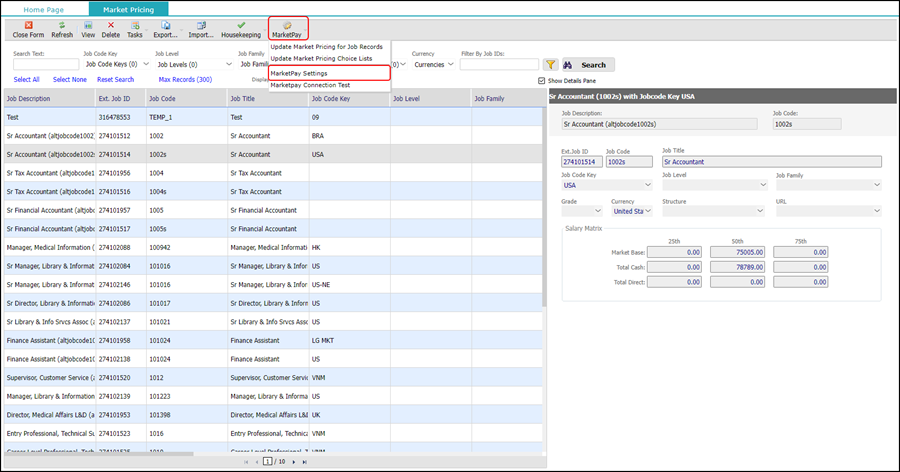
Task: Click the Job Title field Sr Accountant
Action: pyautogui.click(x=771, y=162)
